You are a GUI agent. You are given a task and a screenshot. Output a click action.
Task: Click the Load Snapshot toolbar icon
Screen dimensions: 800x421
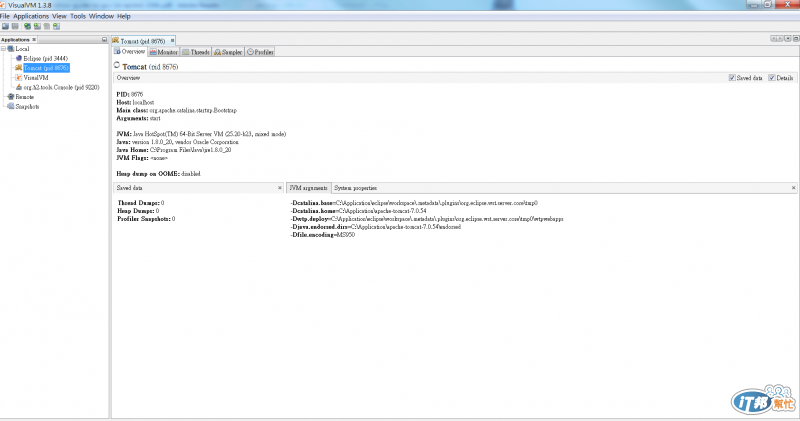[6, 27]
